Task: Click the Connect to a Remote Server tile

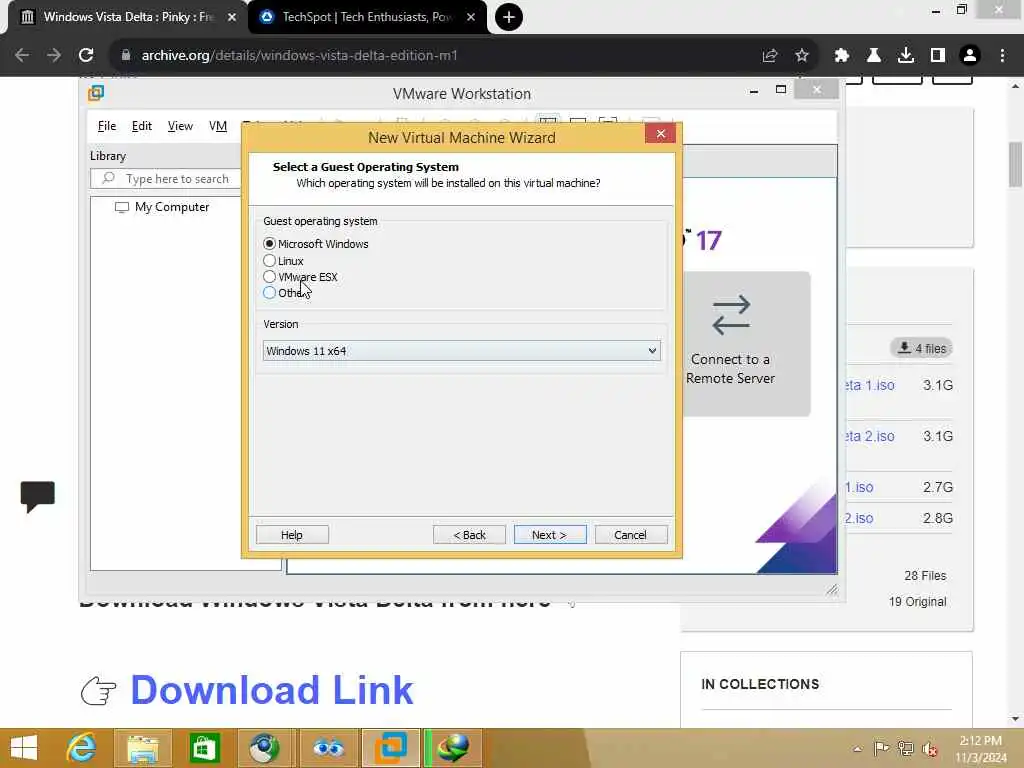Action: pyautogui.click(x=744, y=344)
